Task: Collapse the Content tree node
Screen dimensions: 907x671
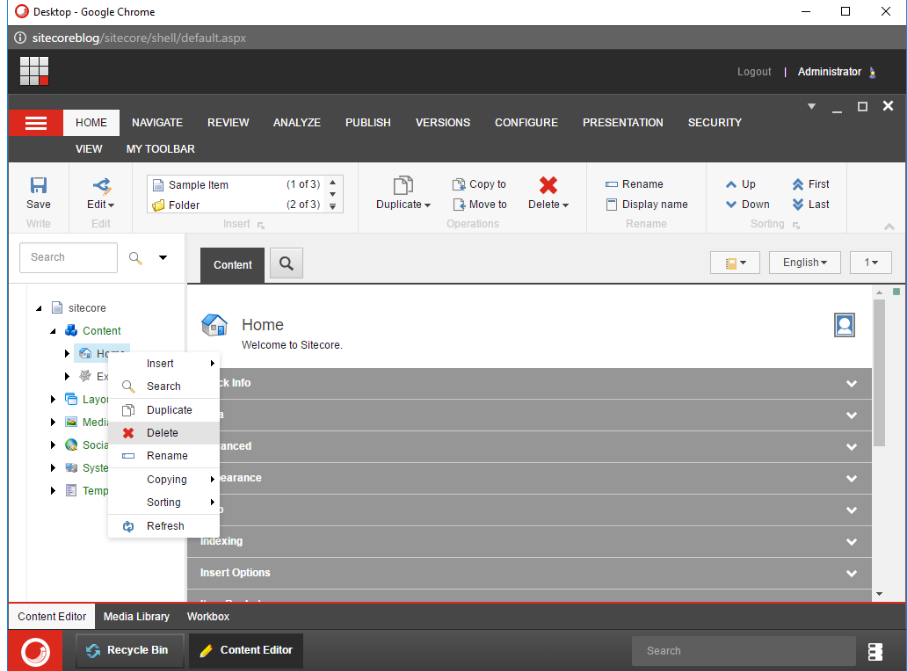Action: point(53,331)
